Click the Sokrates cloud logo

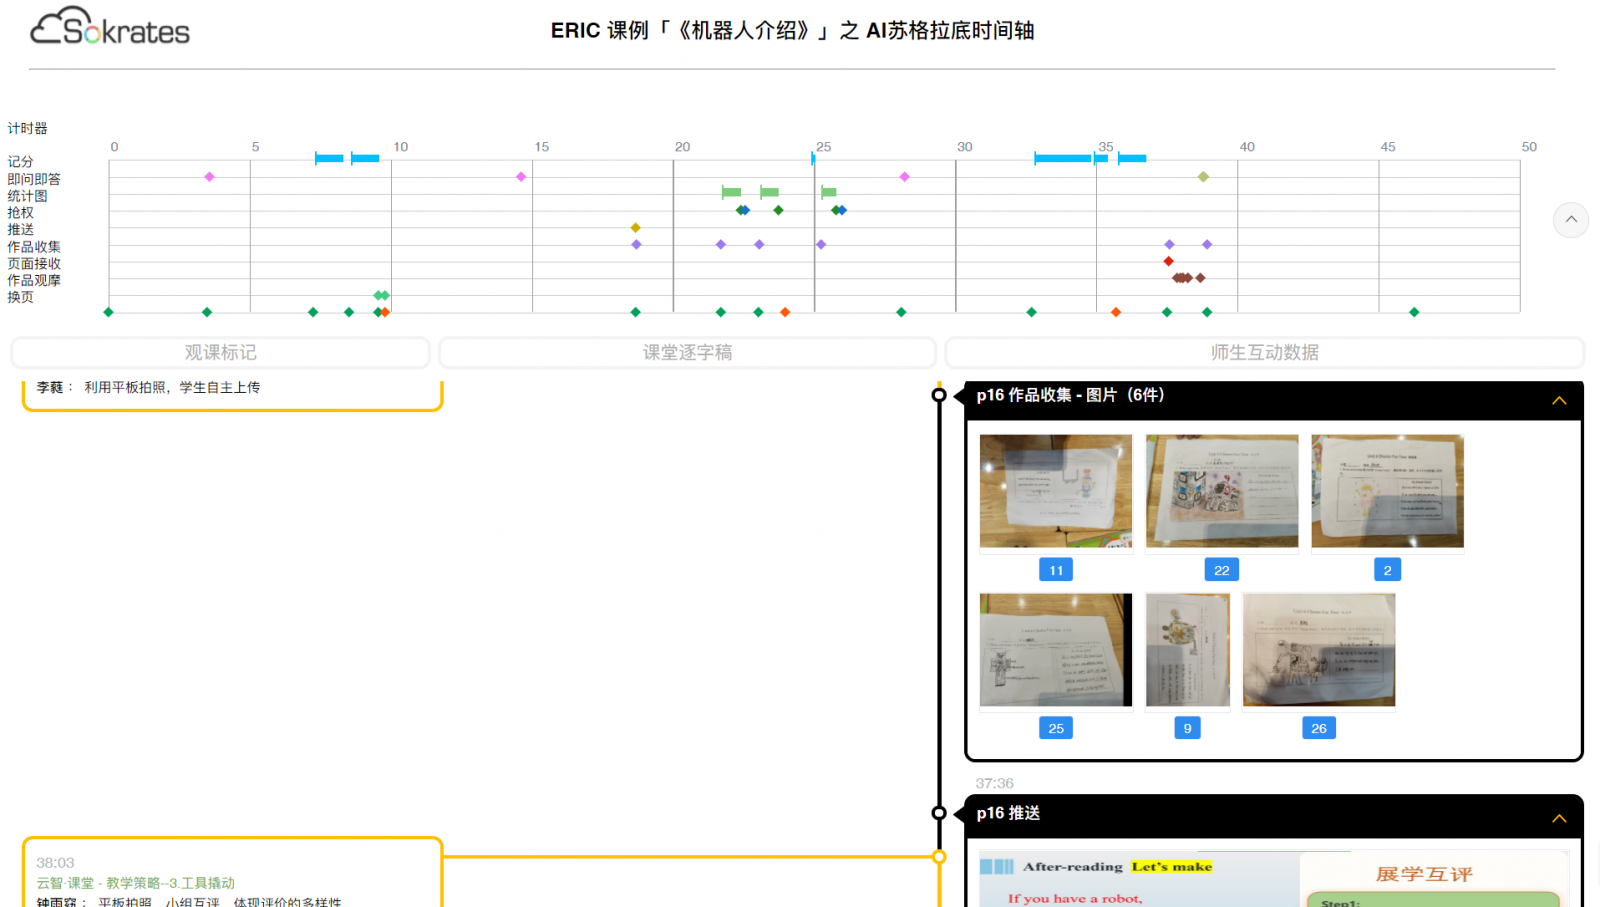(109, 28)
